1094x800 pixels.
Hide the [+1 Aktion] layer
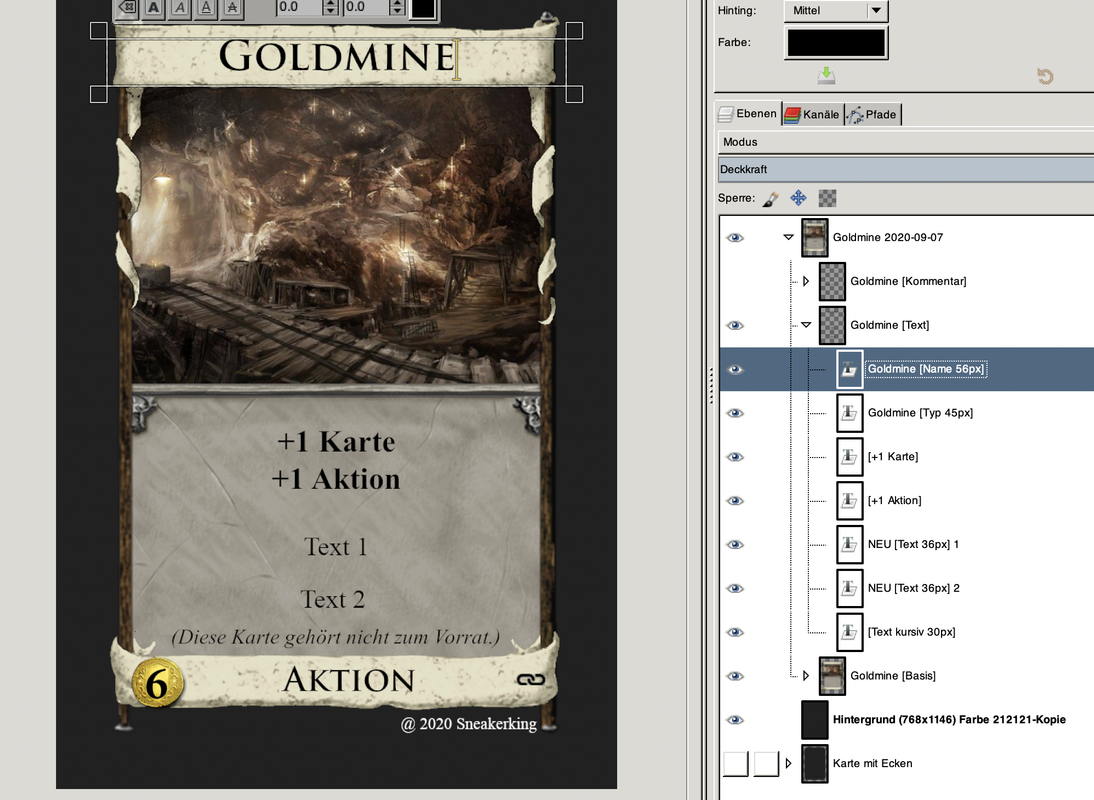click(x=735, y=501)
